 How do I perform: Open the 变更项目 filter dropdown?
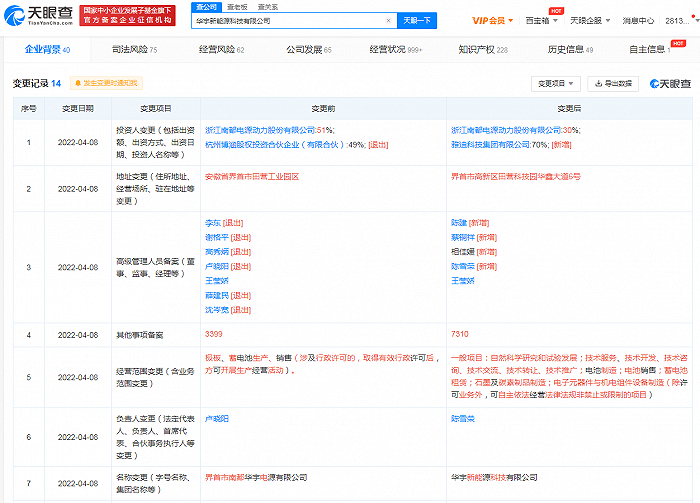555,84
